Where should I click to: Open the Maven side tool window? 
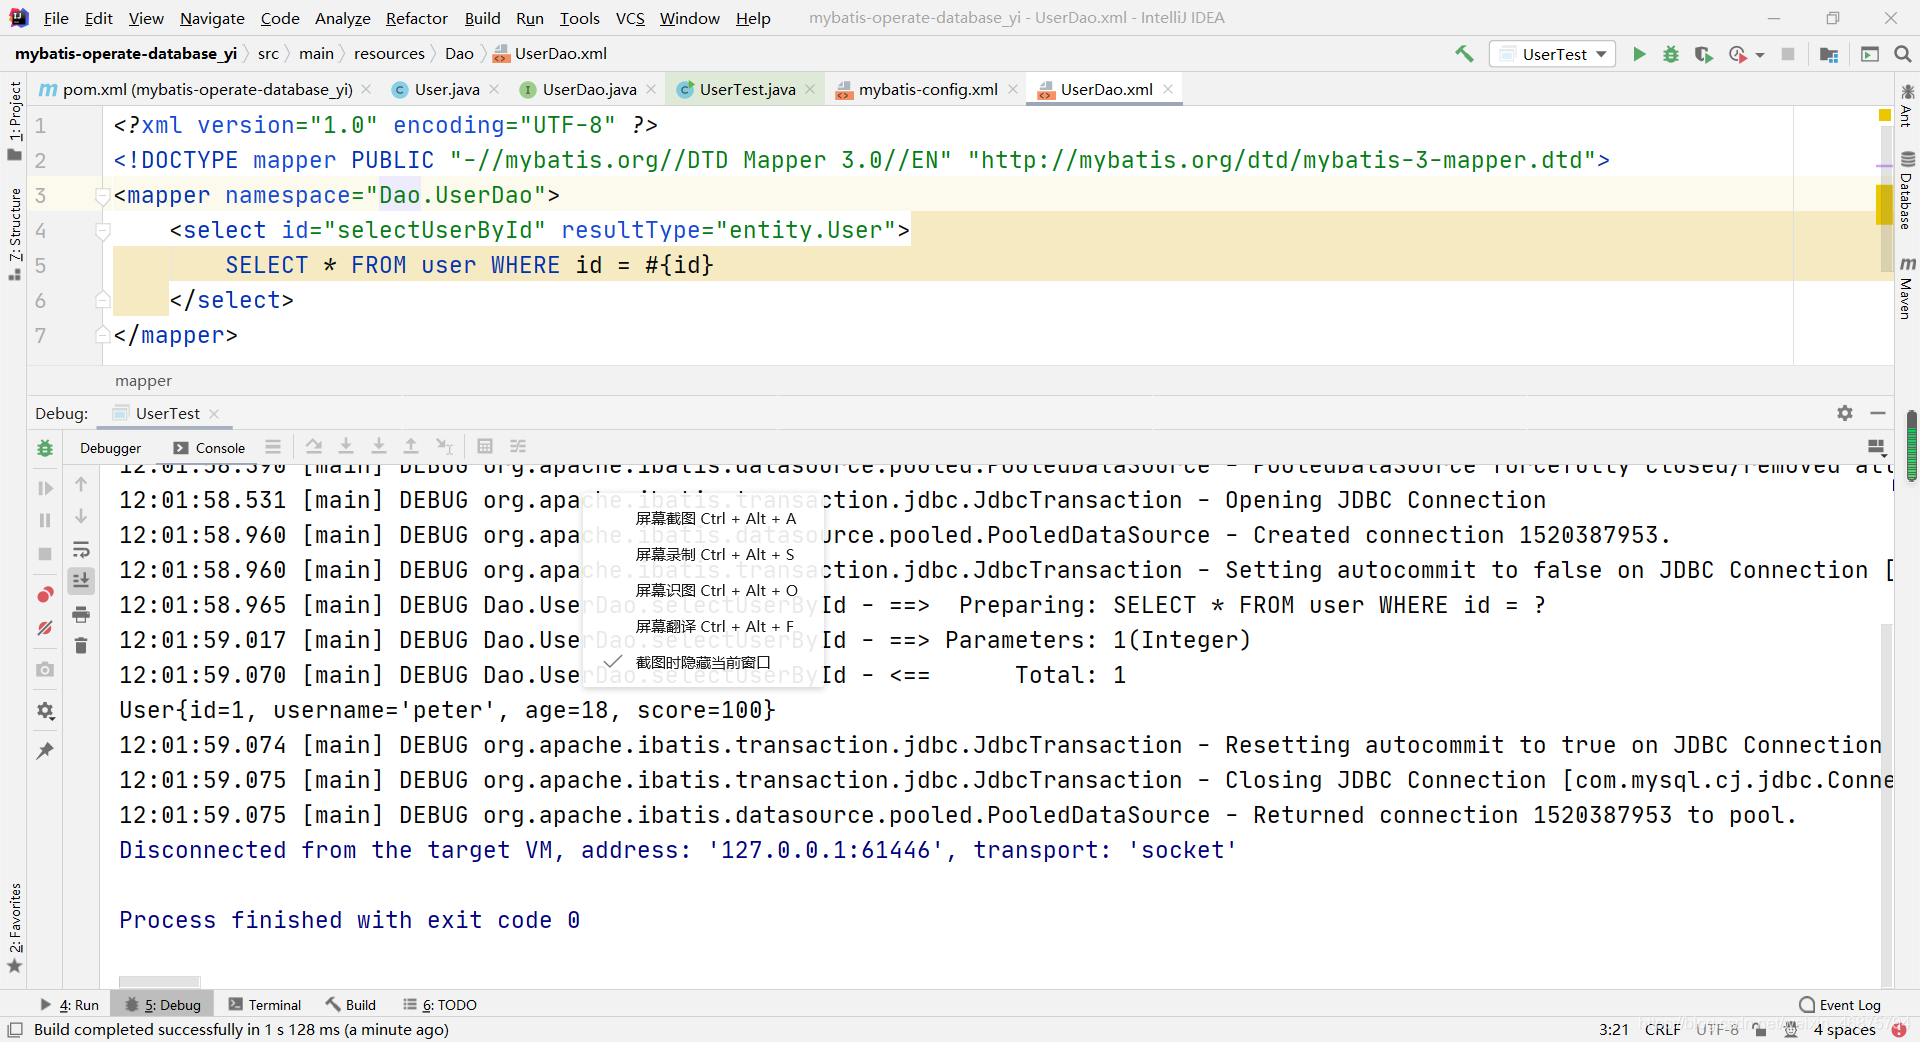coord(1907,289)
